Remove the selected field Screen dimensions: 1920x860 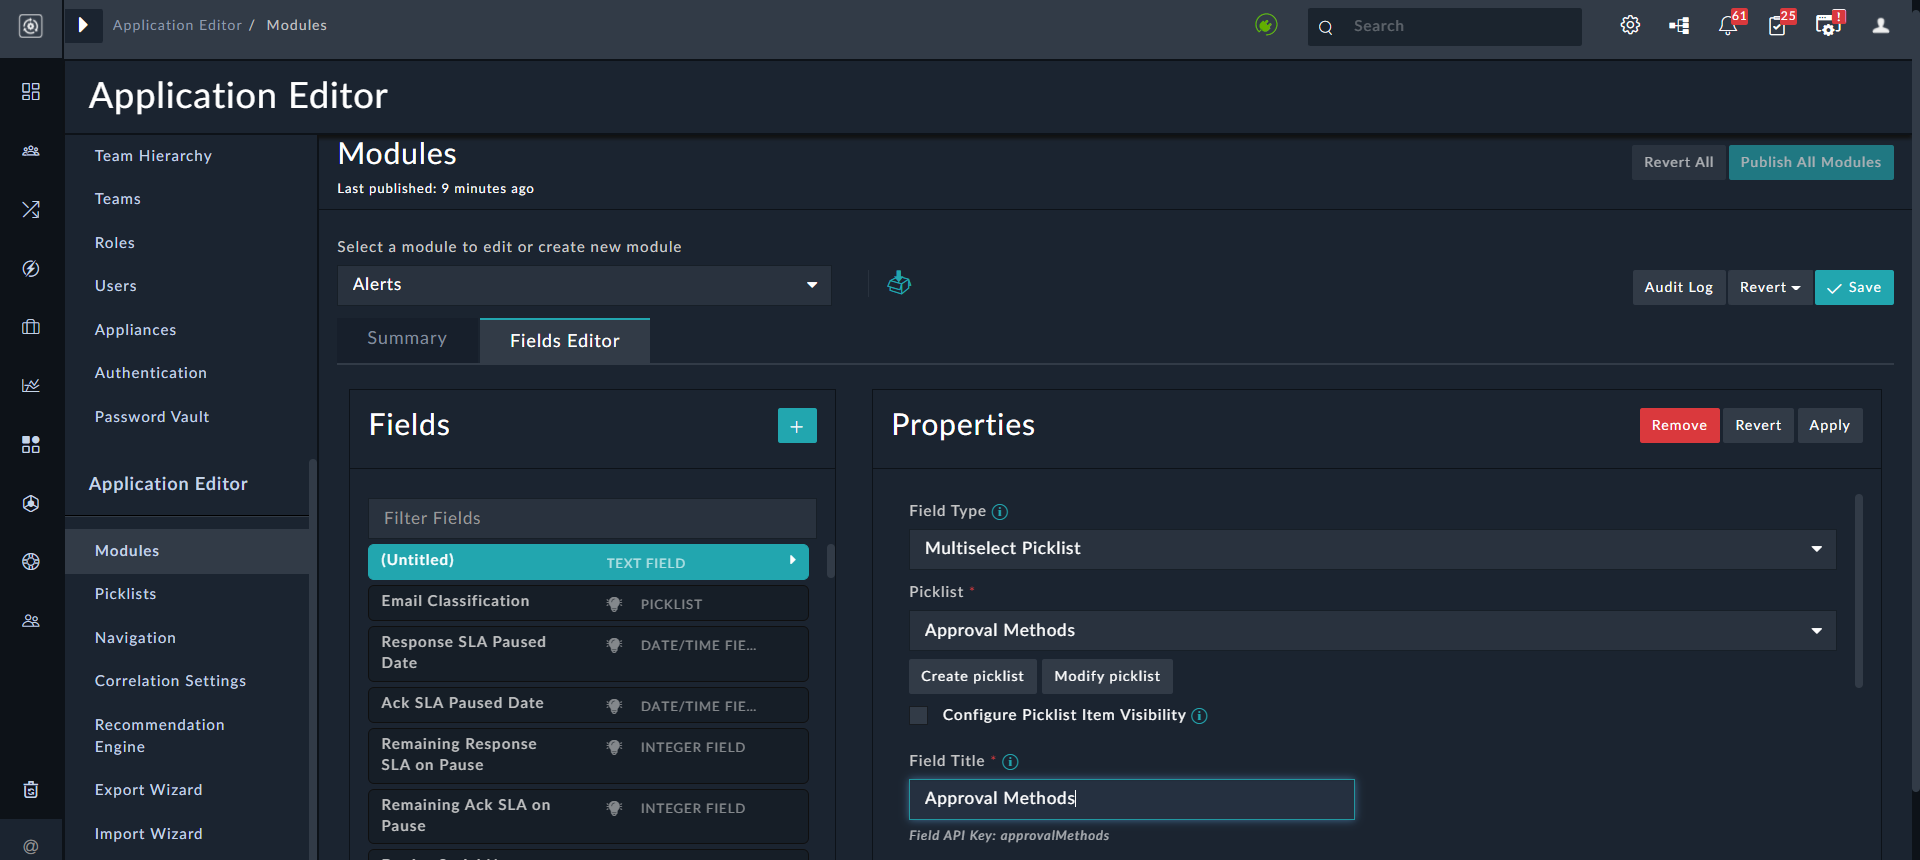pyautogui.click(x=1680, y=426)
